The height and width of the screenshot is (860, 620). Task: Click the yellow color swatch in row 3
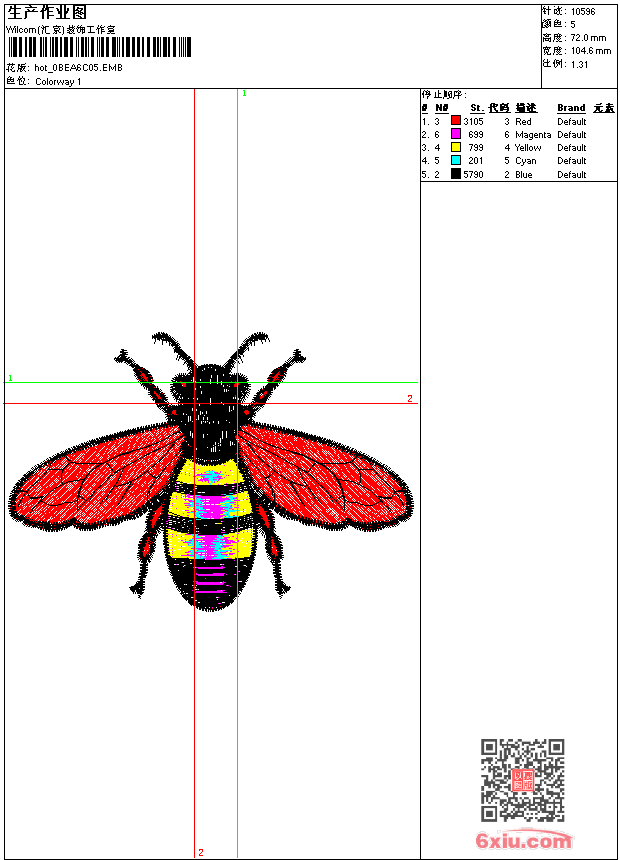455,147
